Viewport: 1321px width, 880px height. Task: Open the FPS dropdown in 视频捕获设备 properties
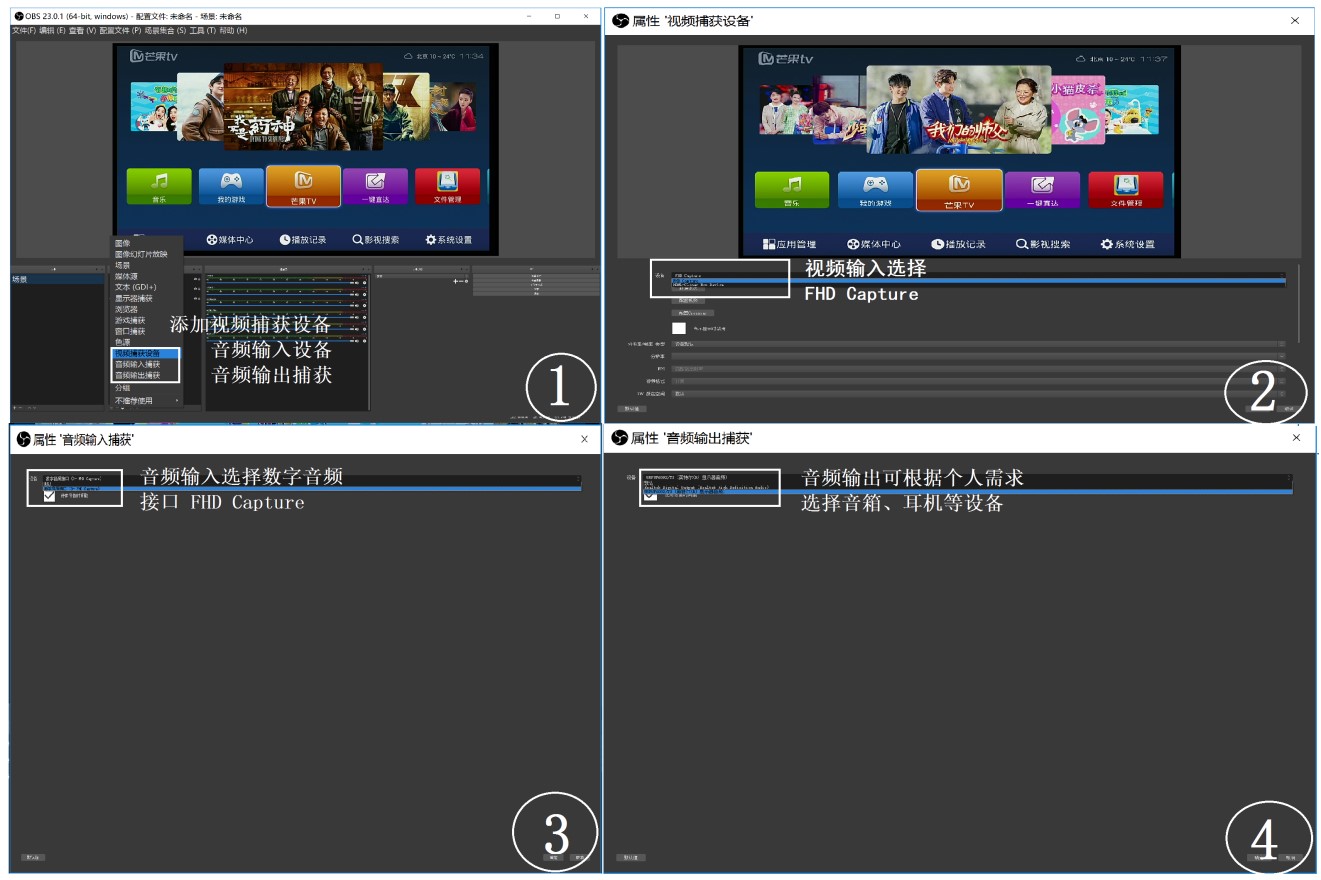[x=979, y=369]
